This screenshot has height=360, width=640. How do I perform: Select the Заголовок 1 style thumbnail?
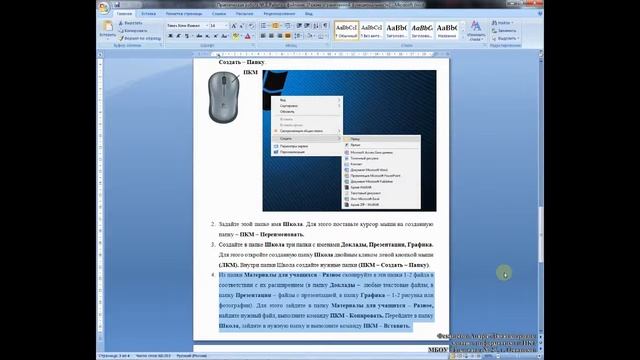click(396, 30)
